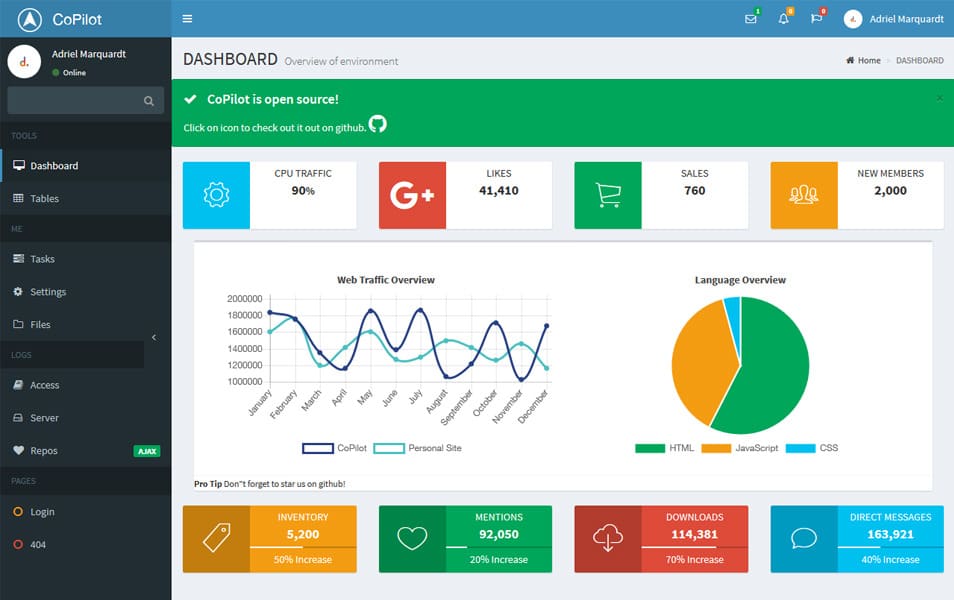Expand the Files sidebar item

click(x=85, y=324)
